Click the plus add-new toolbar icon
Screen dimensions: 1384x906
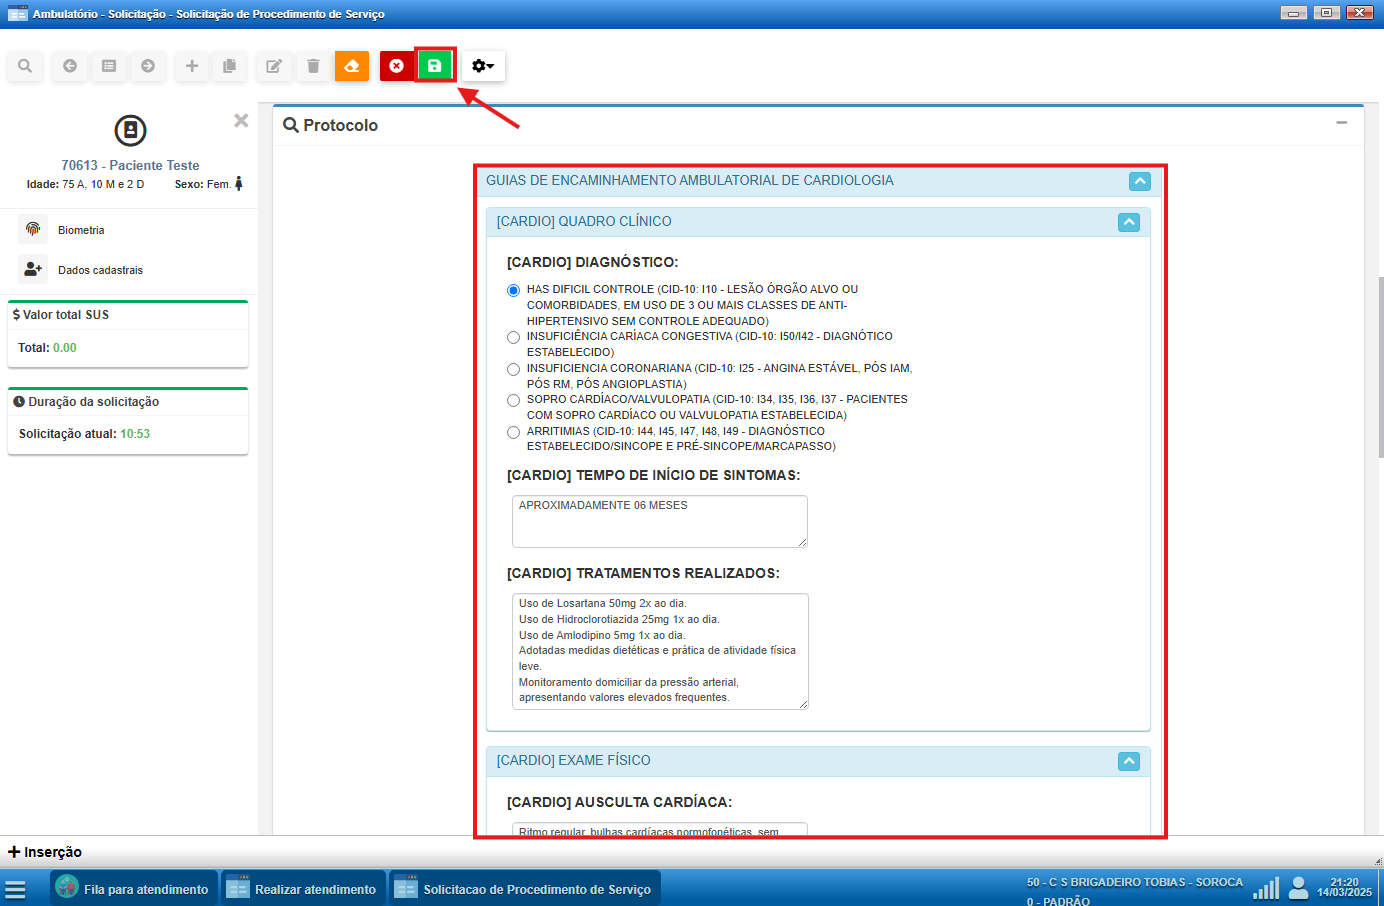point(192,66)
